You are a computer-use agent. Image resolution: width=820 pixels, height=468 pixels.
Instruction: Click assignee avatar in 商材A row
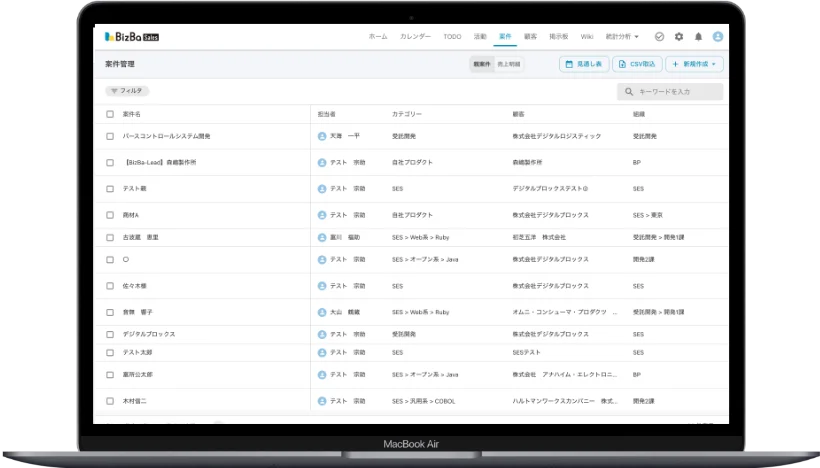point(322,215)
